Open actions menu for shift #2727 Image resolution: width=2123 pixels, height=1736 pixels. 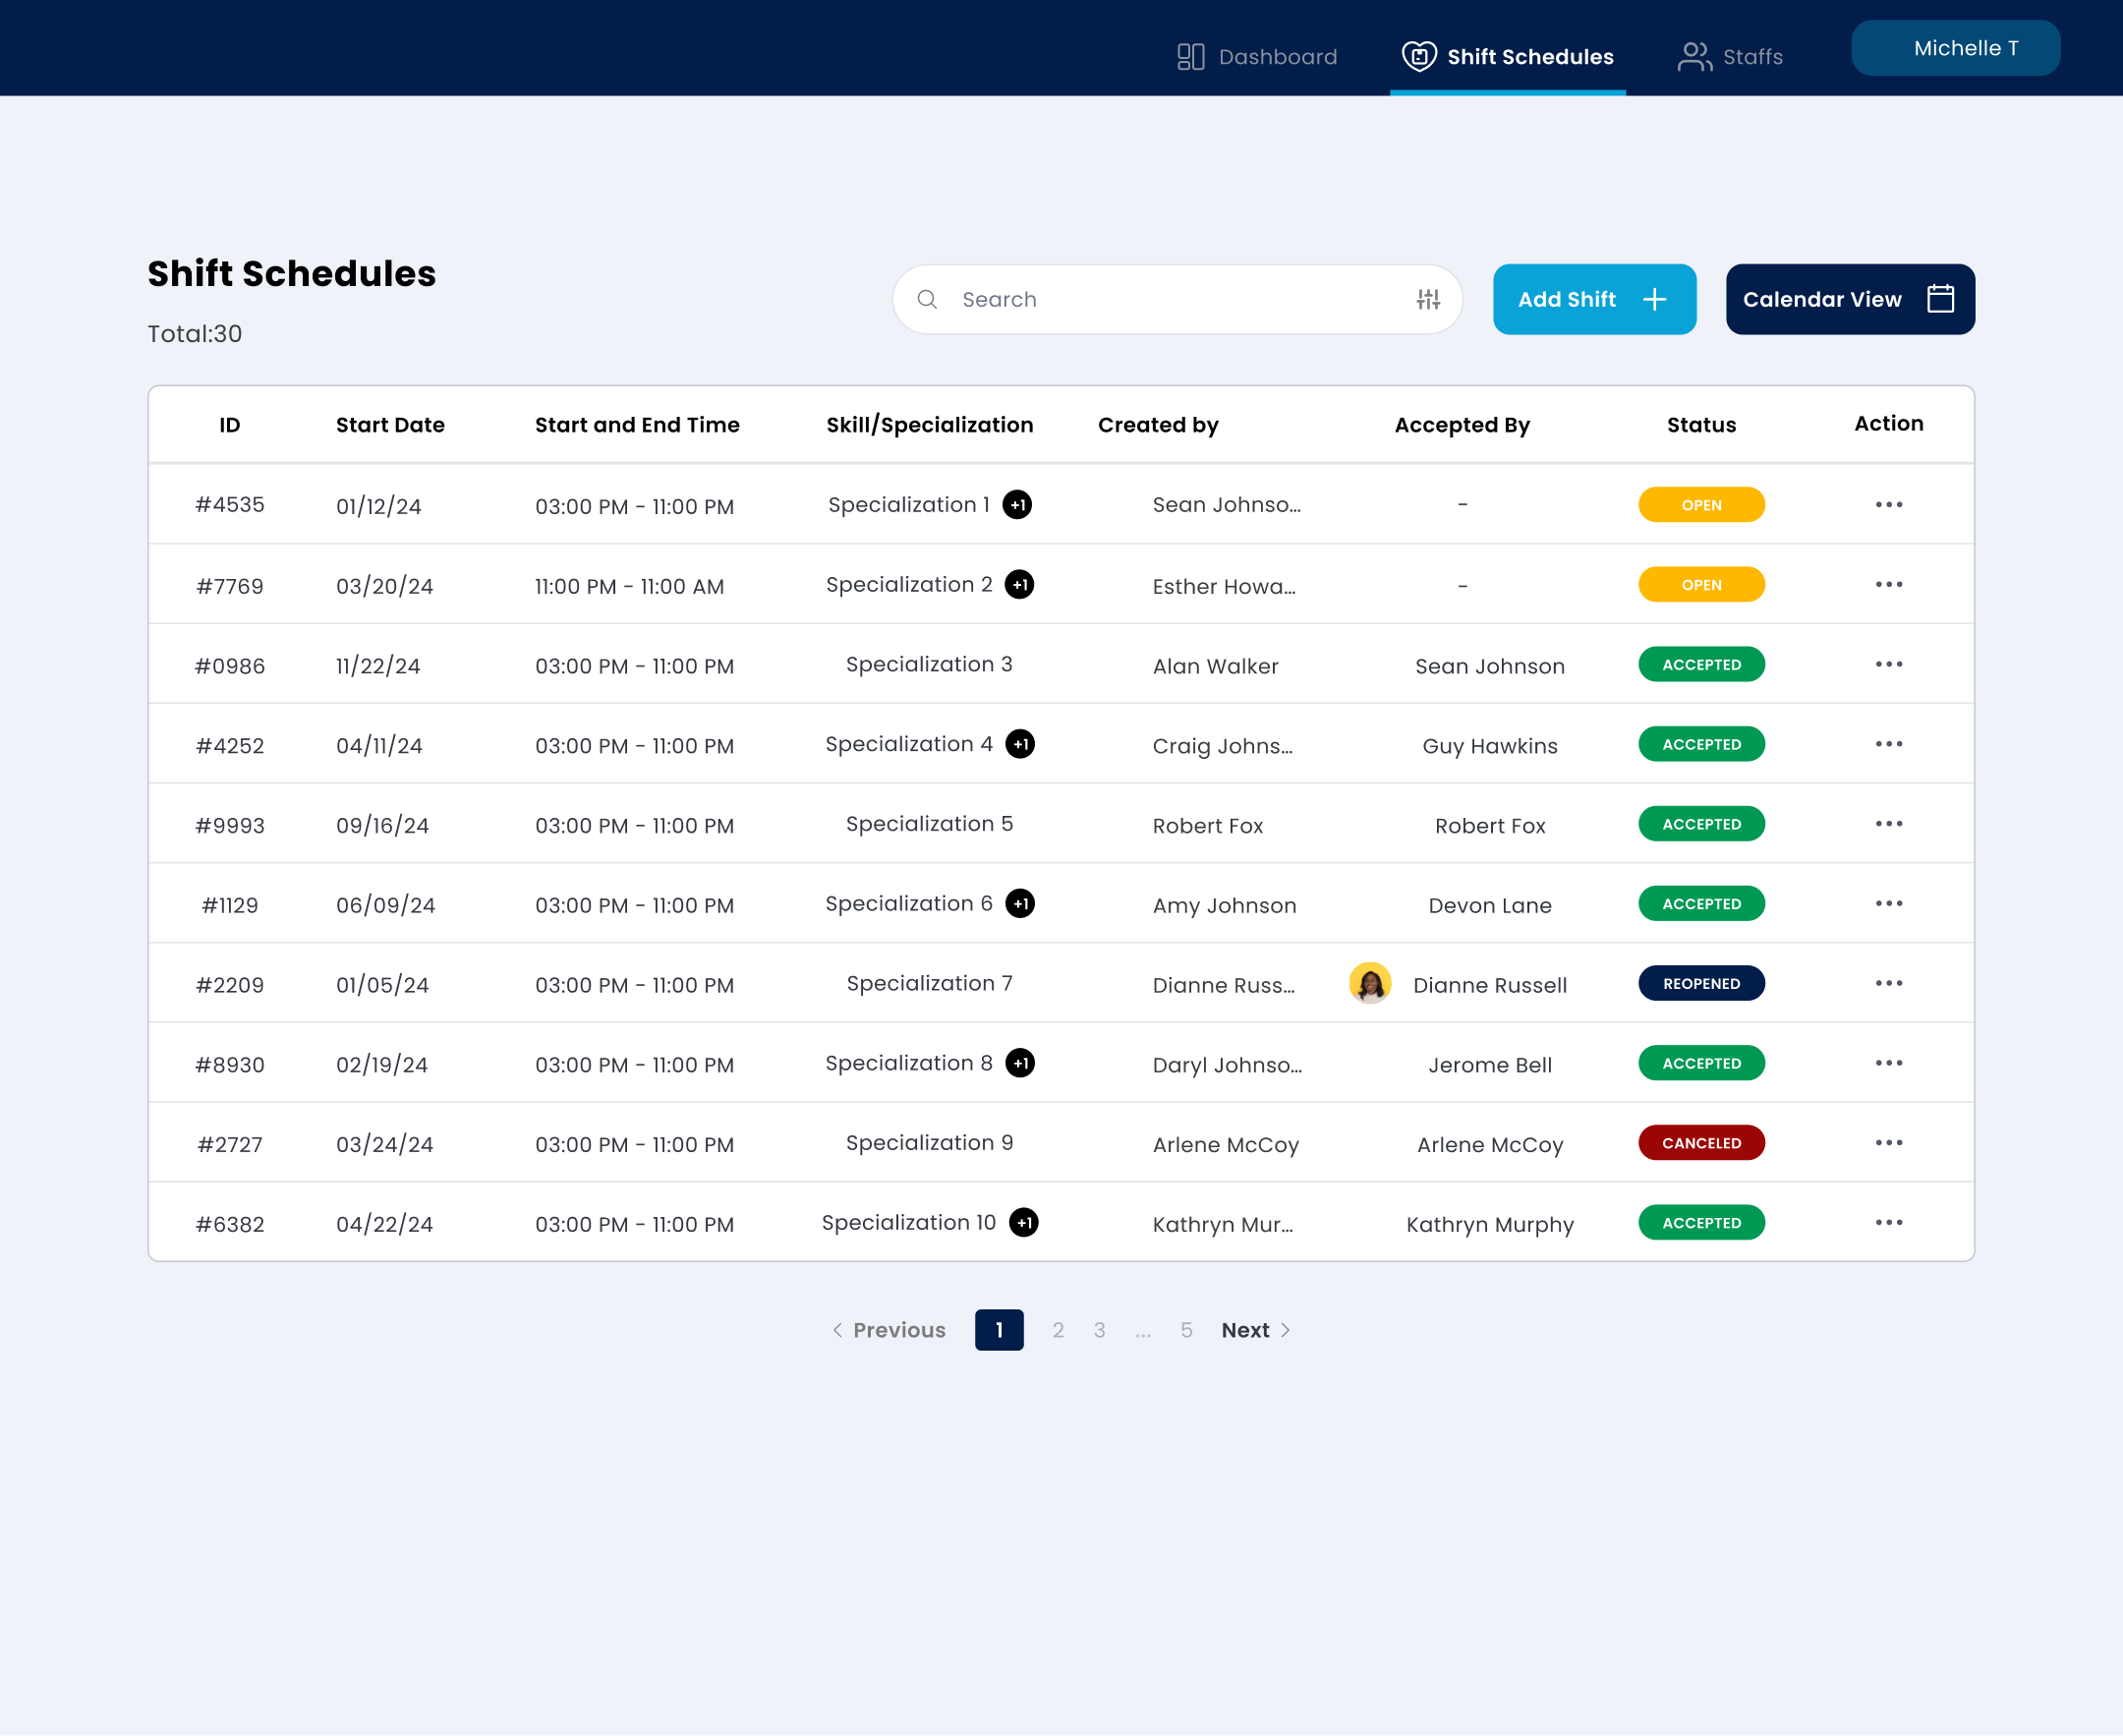coord(1888,1143)
